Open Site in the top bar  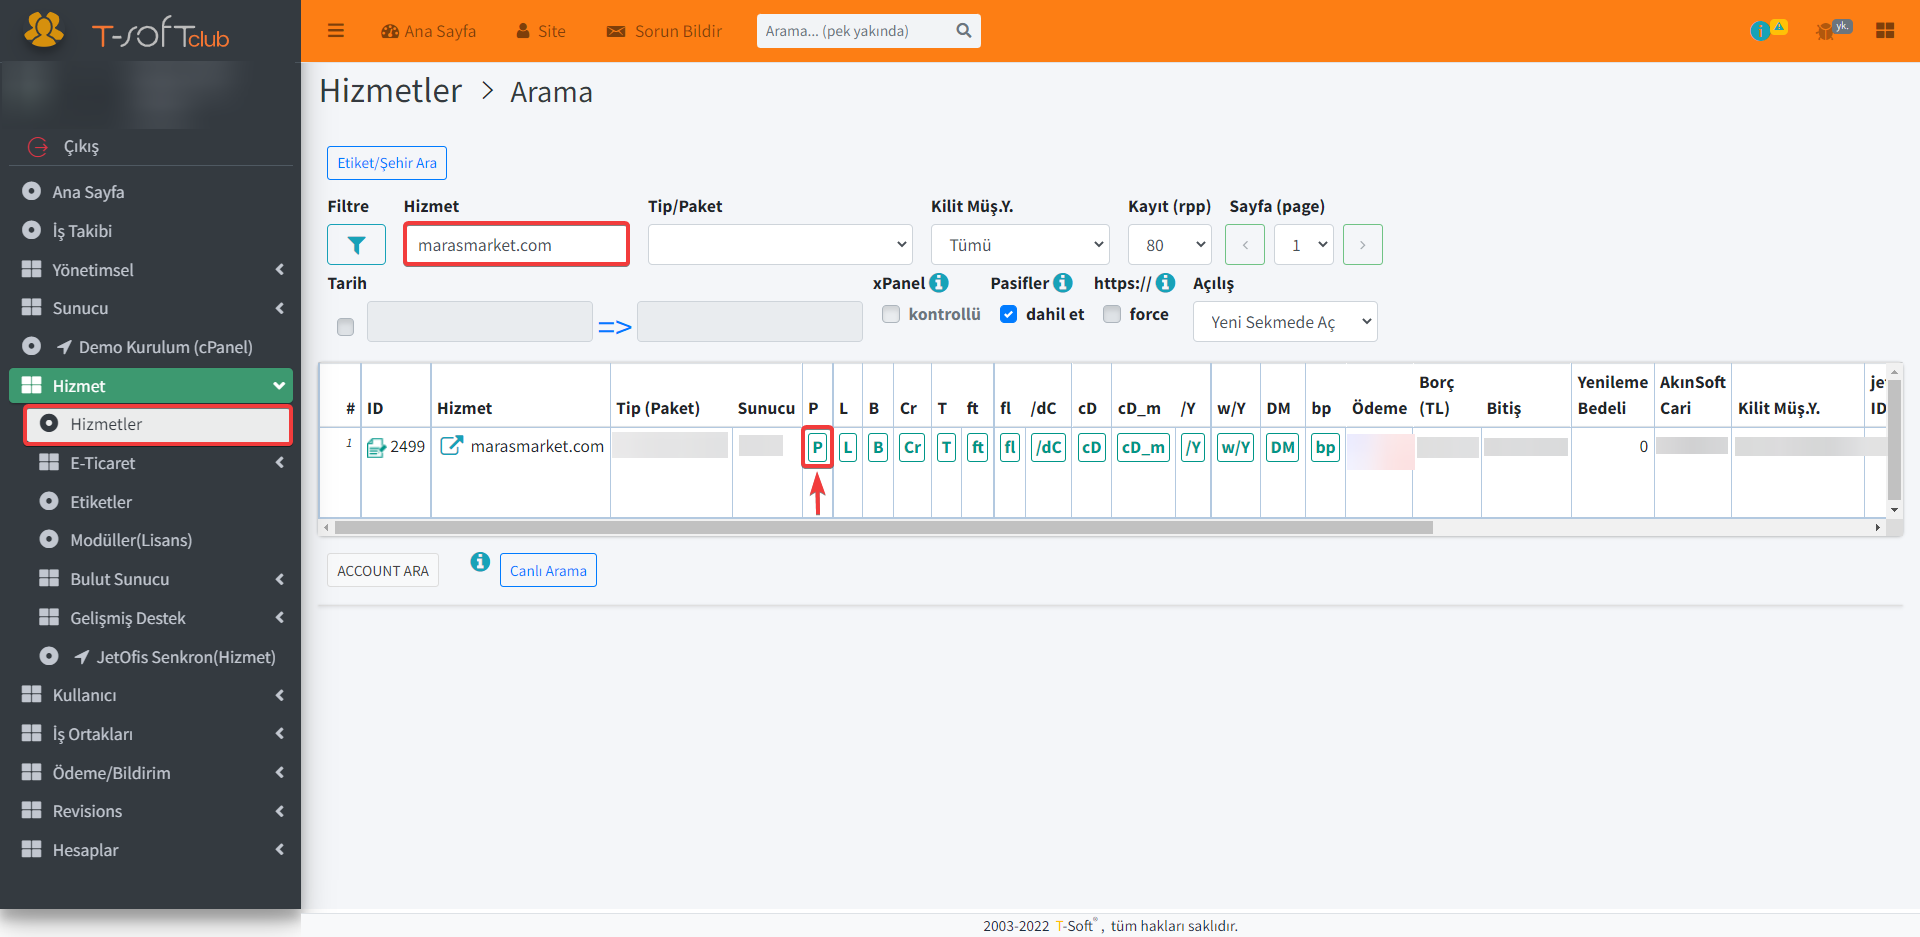coord(541,31)
